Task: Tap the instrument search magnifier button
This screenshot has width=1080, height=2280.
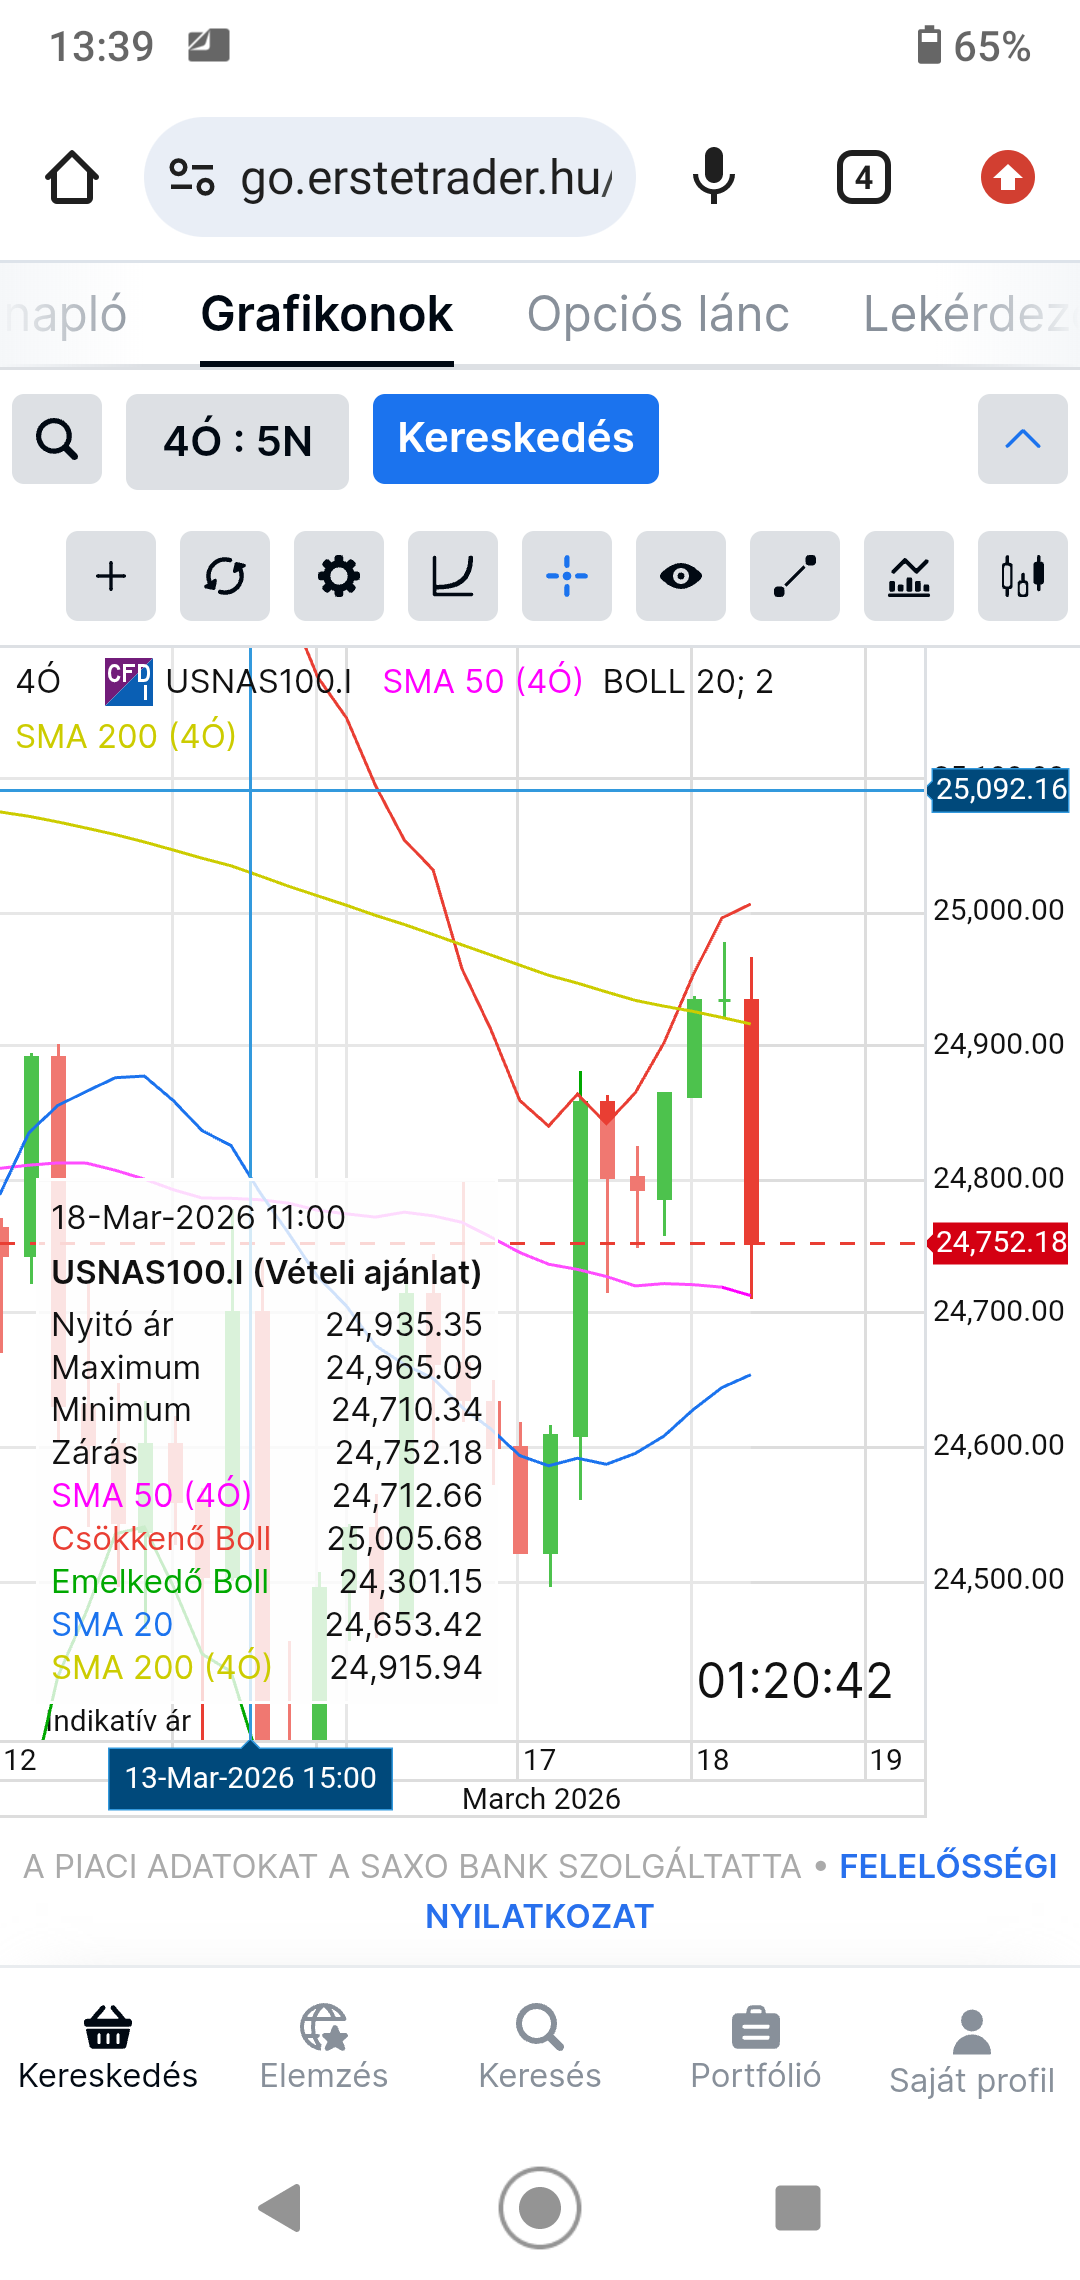Action: pos(57,439)
